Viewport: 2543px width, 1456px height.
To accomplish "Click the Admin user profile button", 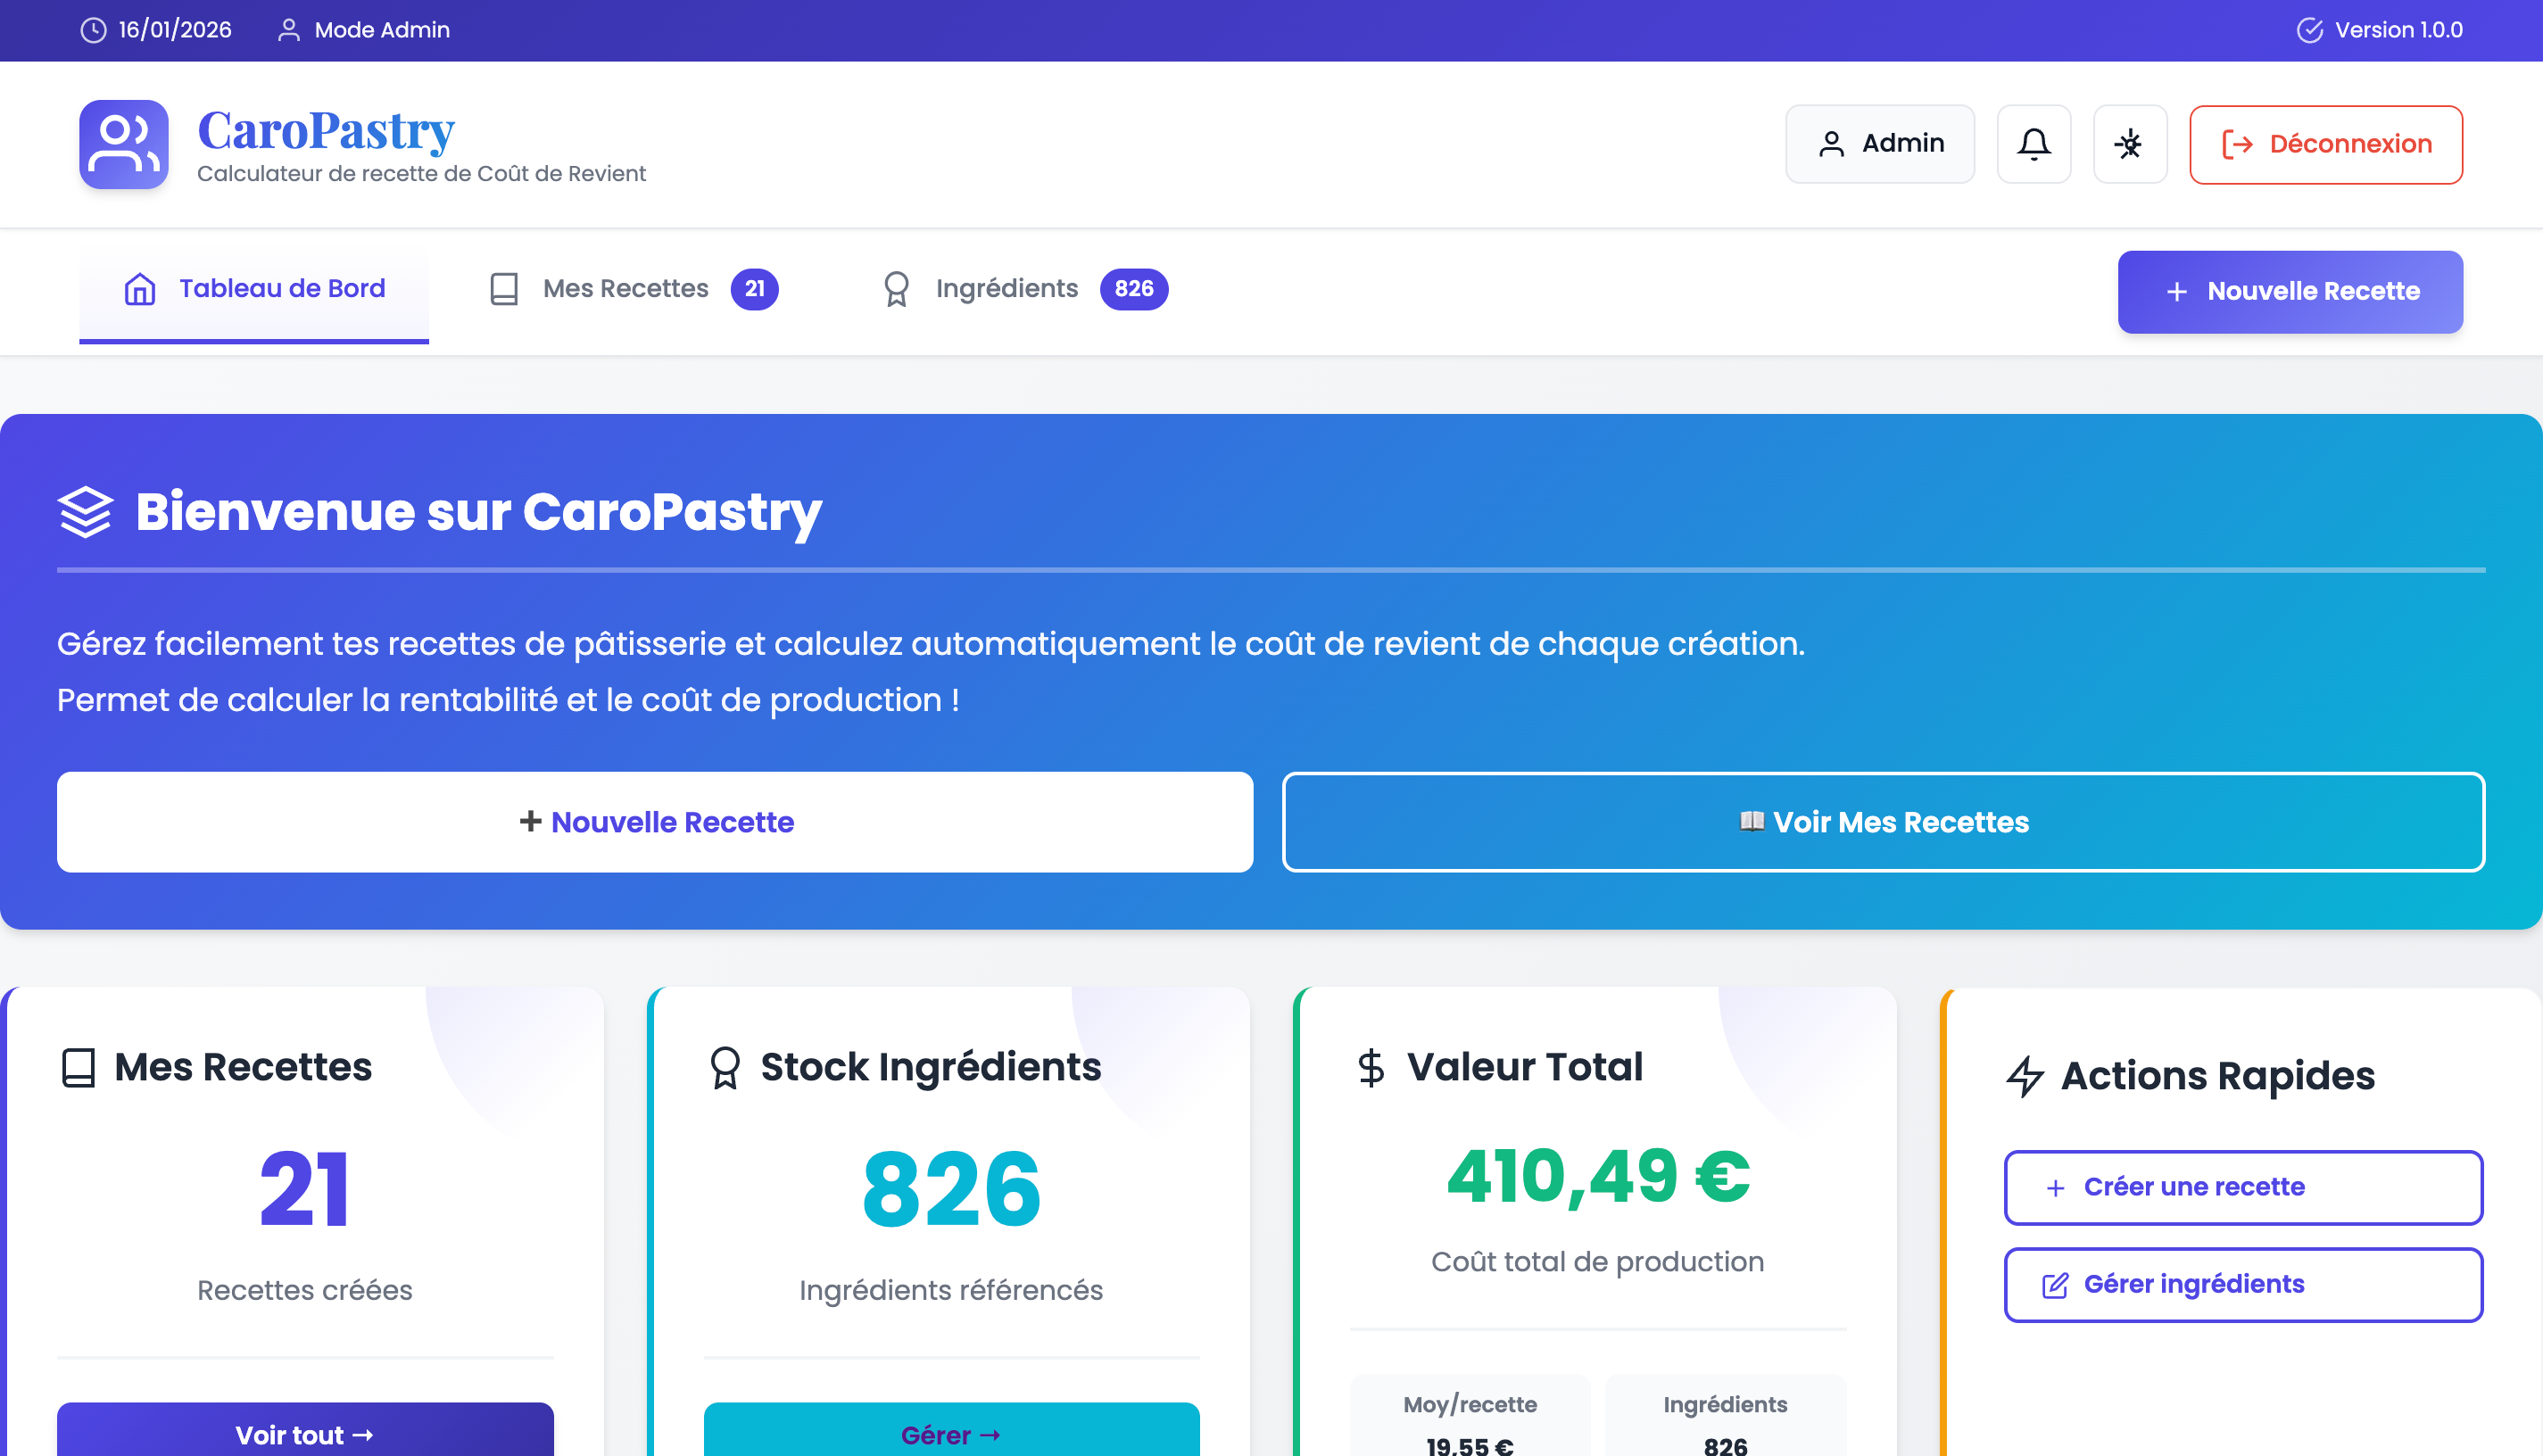I will click(x=1879, y=144).
